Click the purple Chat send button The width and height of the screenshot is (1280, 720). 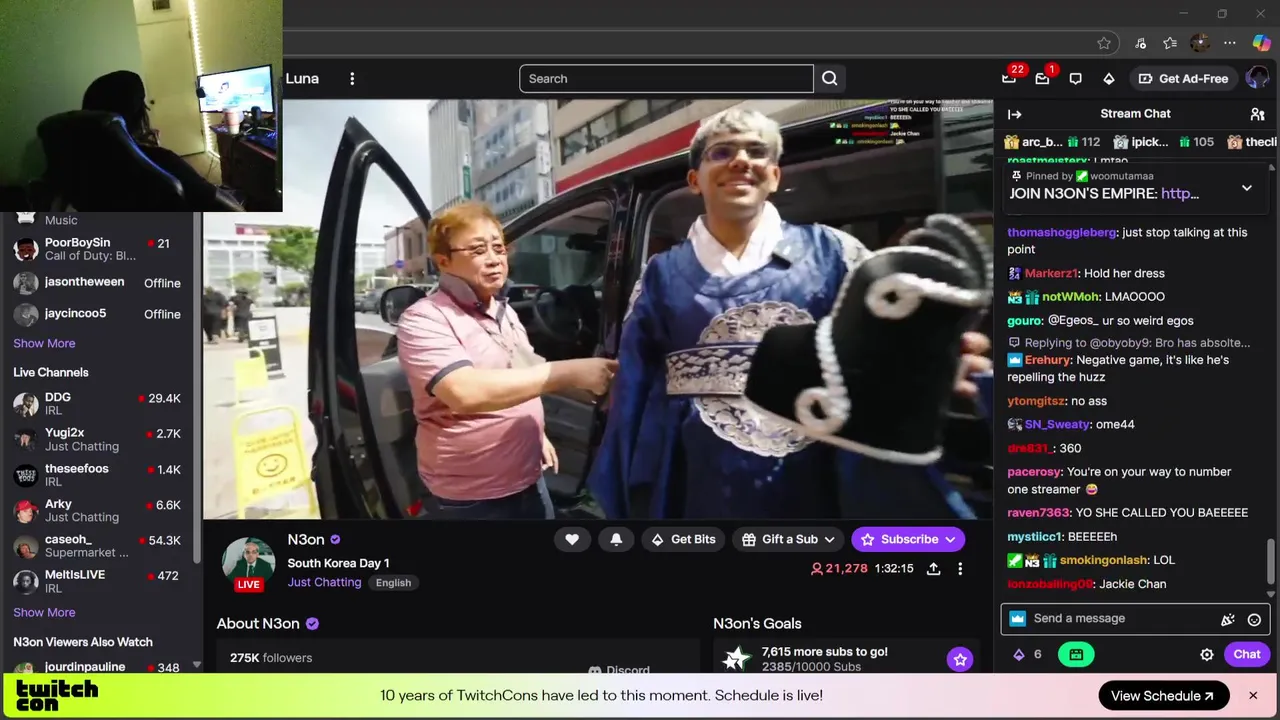pyautogui.click(x=1247, y=654)
